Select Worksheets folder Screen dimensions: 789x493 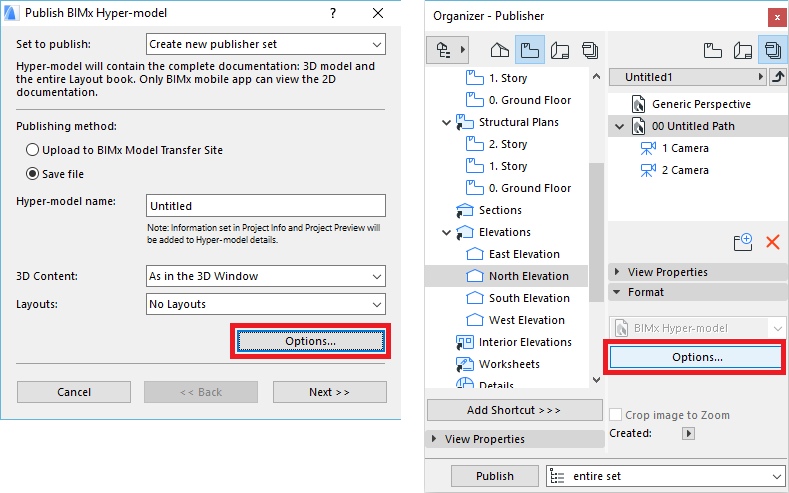(509, 364)
